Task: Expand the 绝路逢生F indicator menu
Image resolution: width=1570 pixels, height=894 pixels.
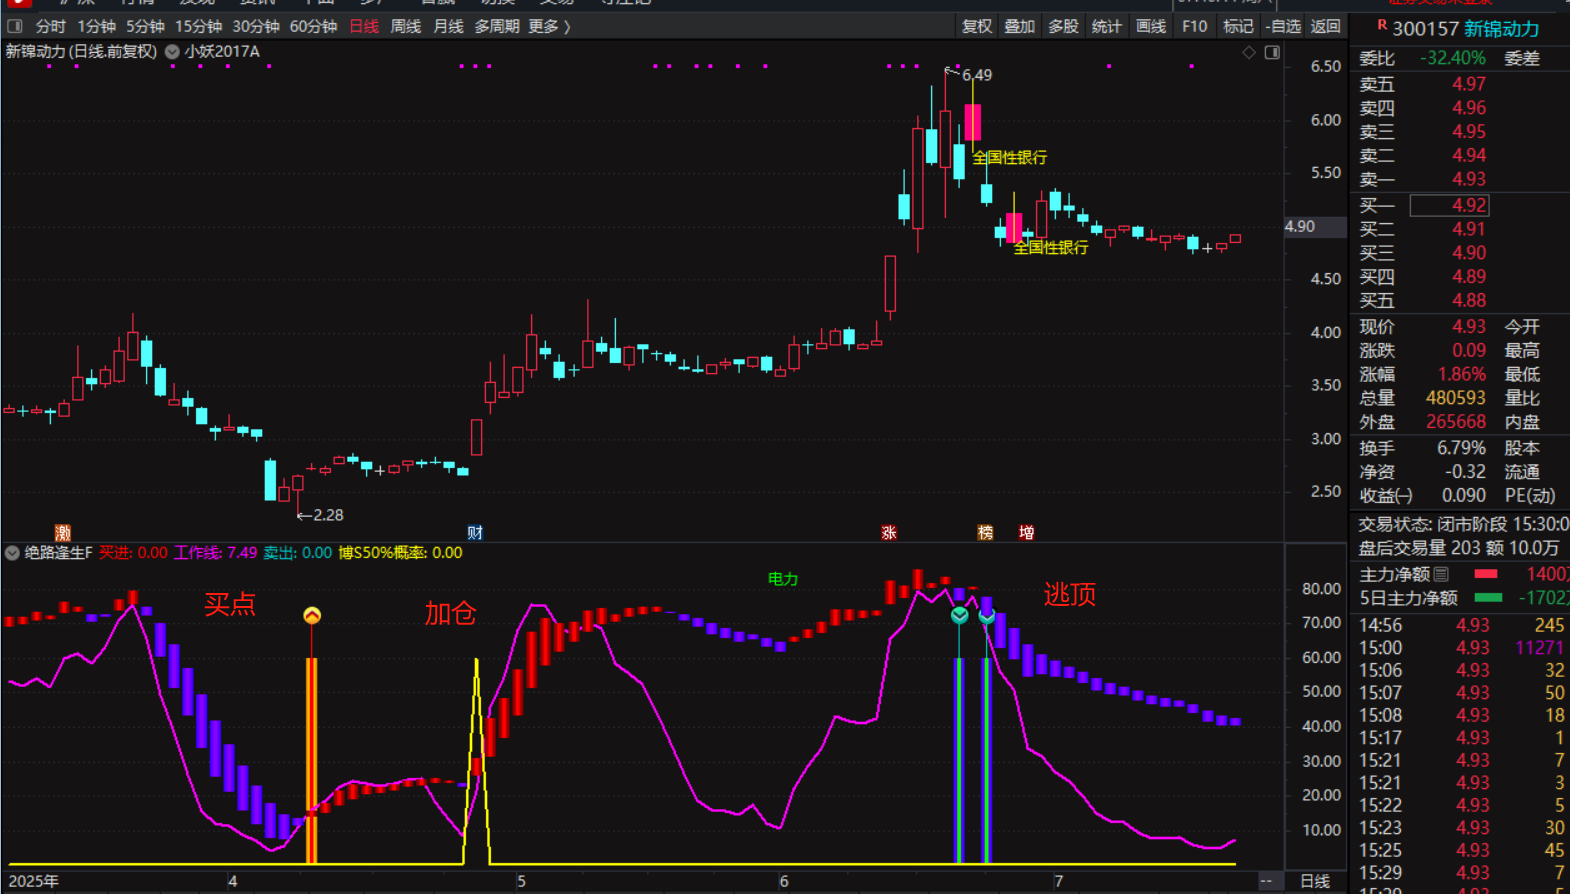Action: coord(12,553)
